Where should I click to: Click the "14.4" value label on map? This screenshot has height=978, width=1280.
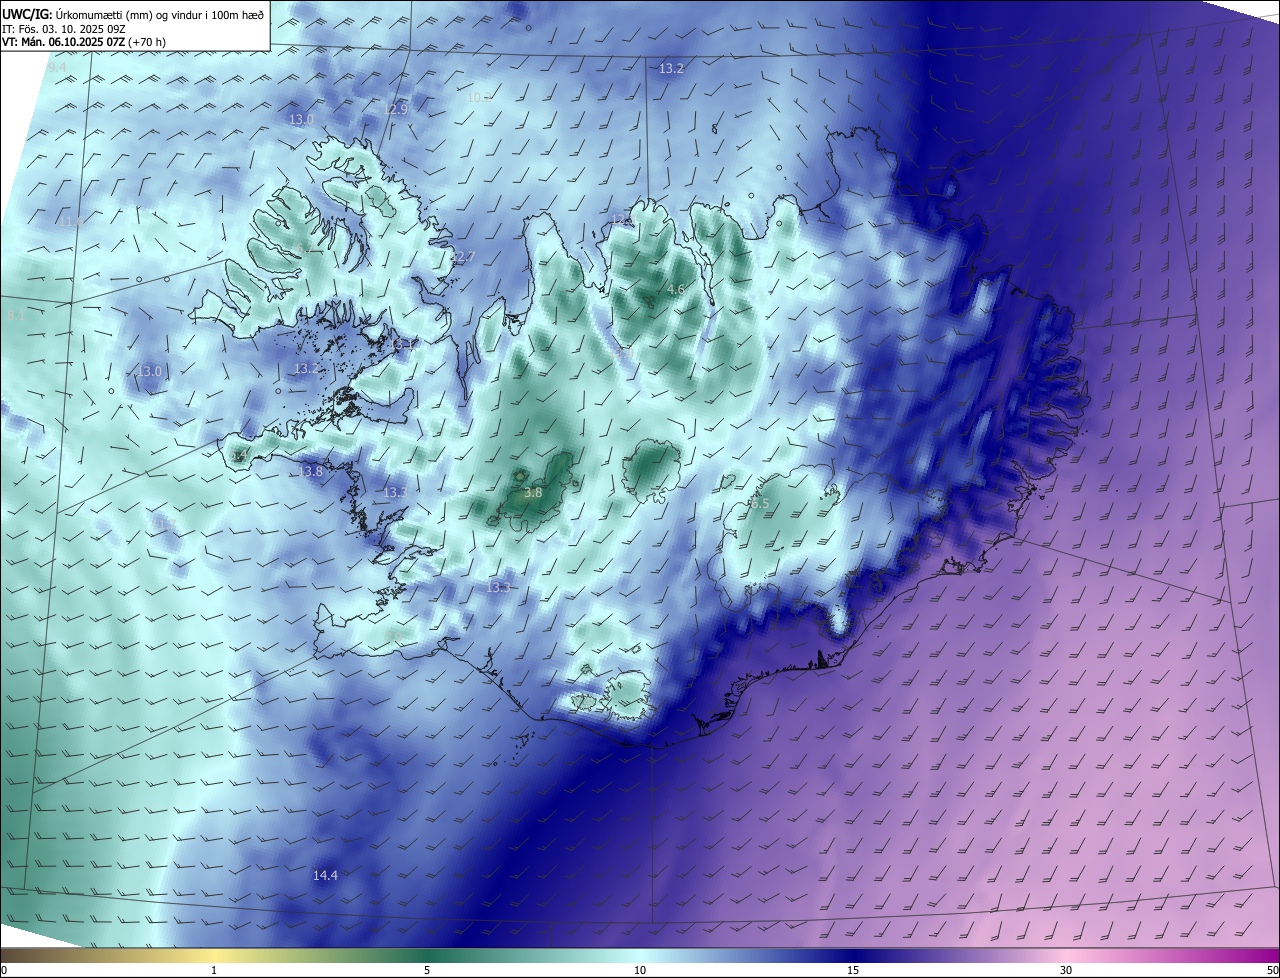325,875
